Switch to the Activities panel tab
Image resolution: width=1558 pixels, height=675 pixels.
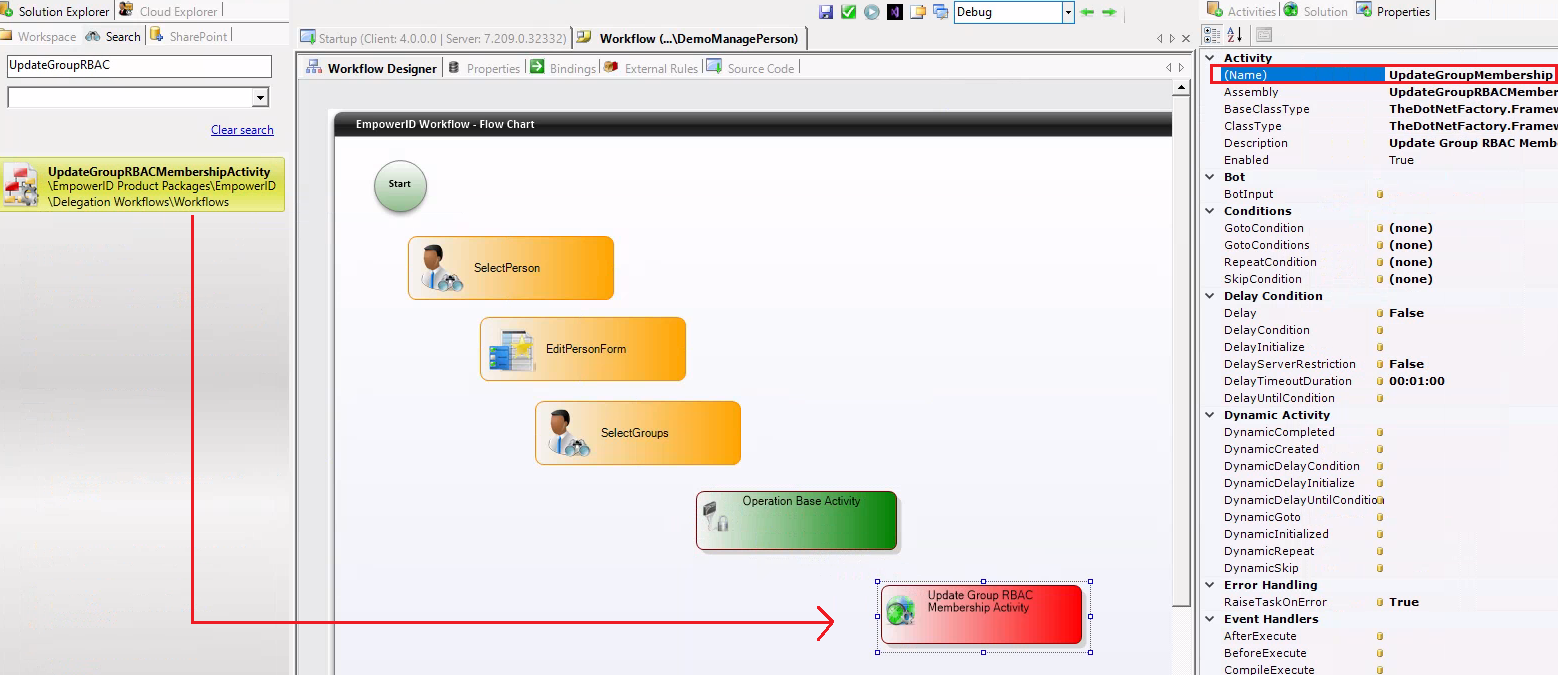coord(1241,11)
